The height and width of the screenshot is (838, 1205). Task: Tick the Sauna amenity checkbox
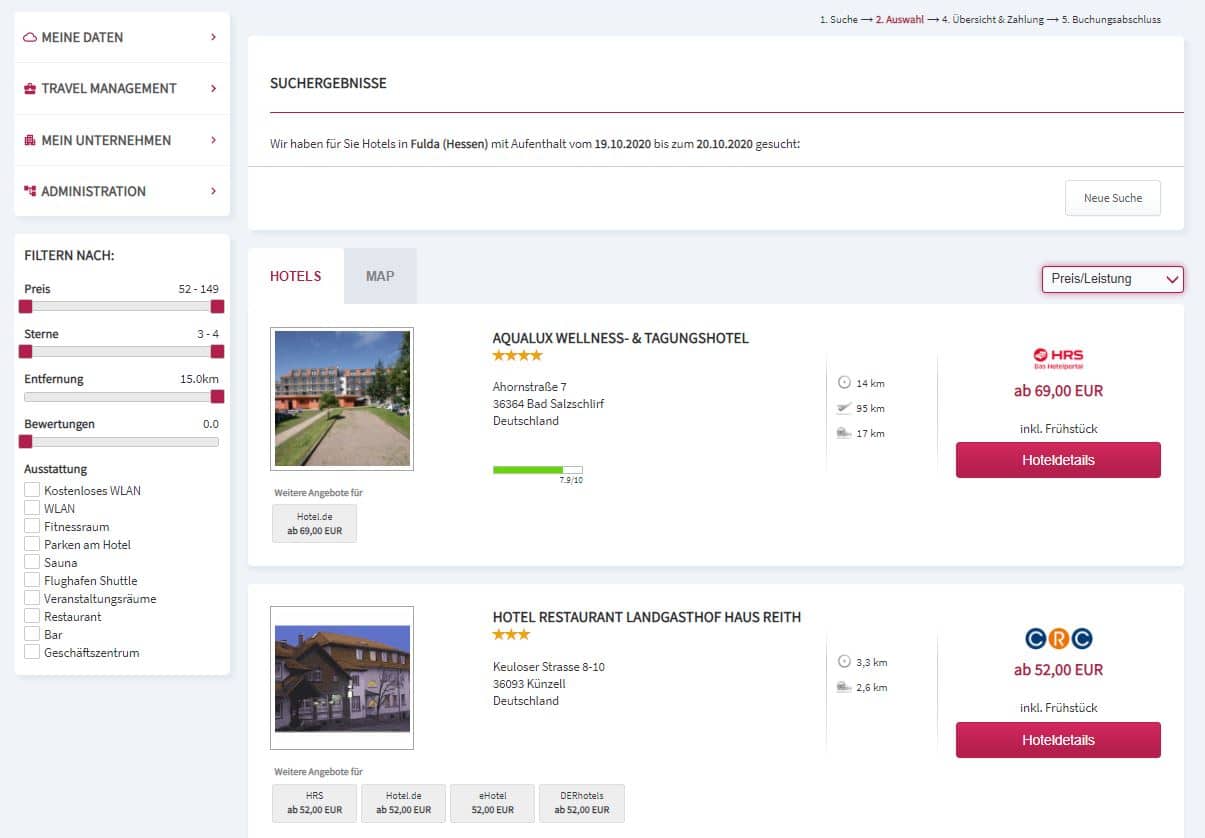33,562
